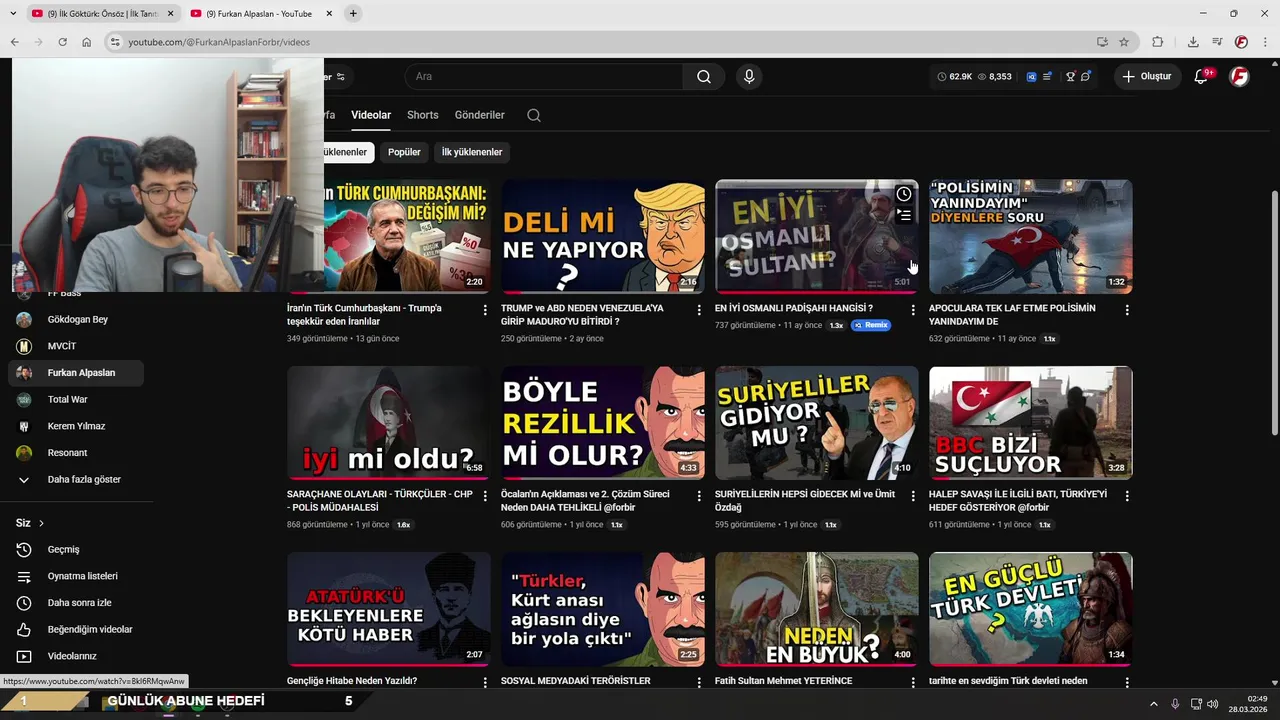This screenshot has height=720, width=1280.
Task: Filter videos by Popüler chip
Action: click(404, 152)
